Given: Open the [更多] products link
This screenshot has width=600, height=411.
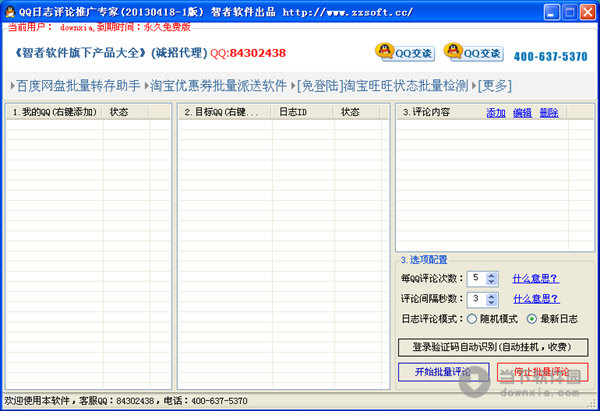Looking at the screenshot, I should 494,86.
